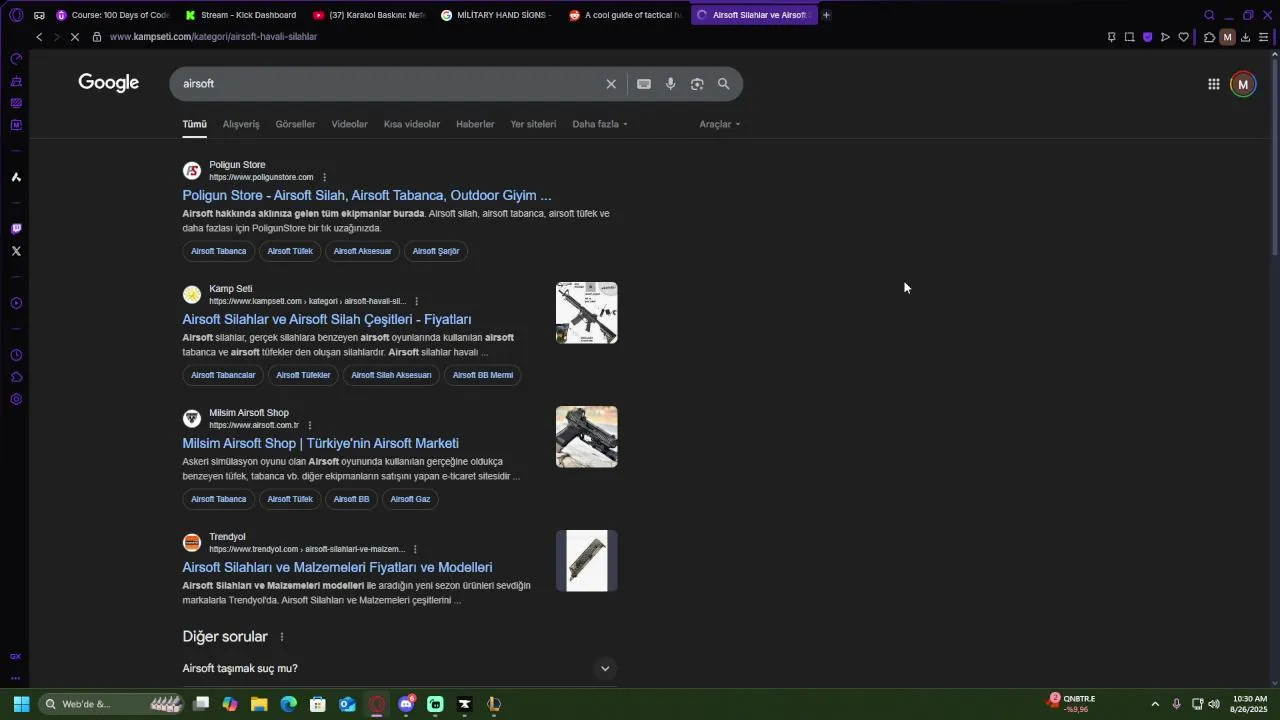This screenshot has width=1280, height=720.
Task: Open sidebar settings gear icon
Action: pos(16,399)
